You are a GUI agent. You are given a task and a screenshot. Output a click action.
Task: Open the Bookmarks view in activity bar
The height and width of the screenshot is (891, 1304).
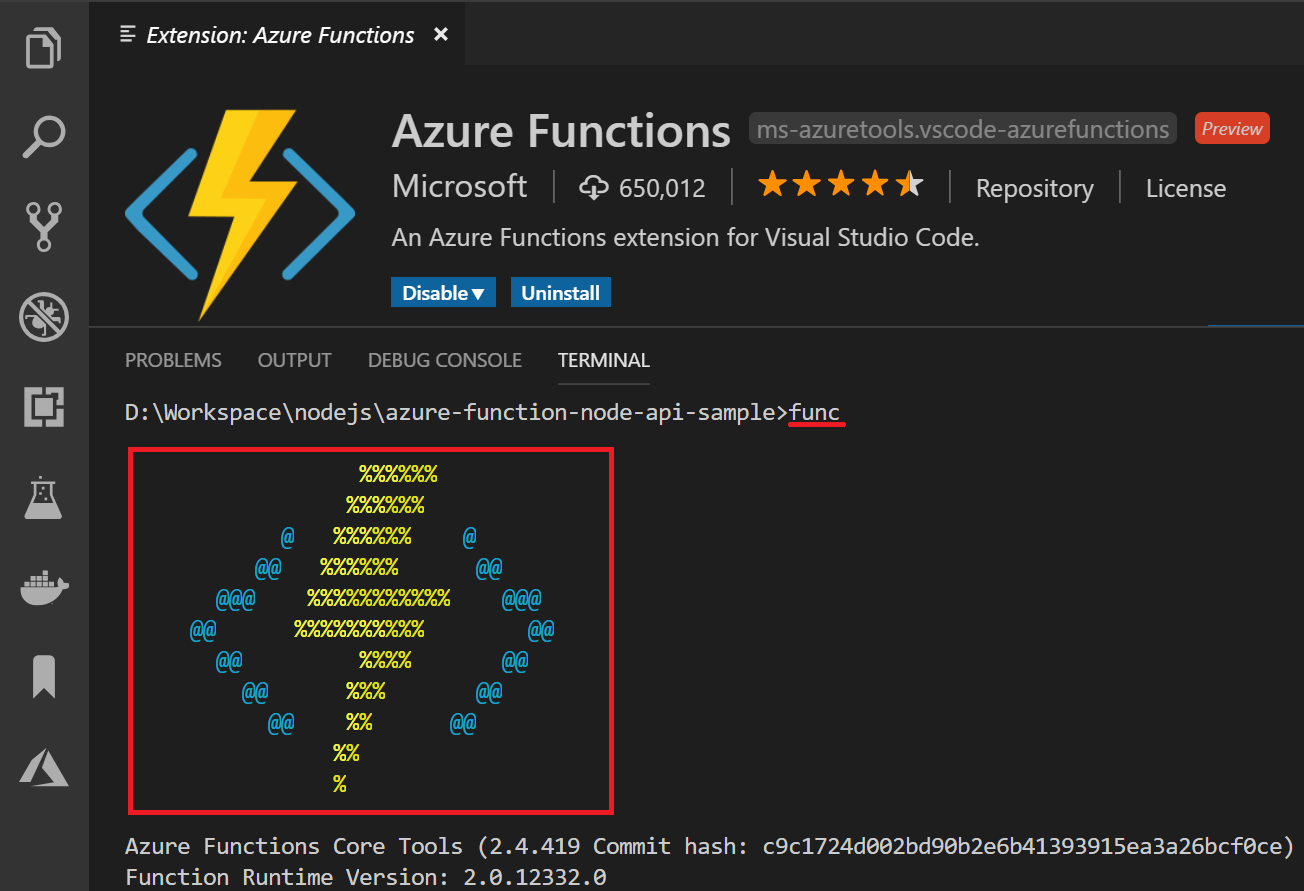pos(43,677)
